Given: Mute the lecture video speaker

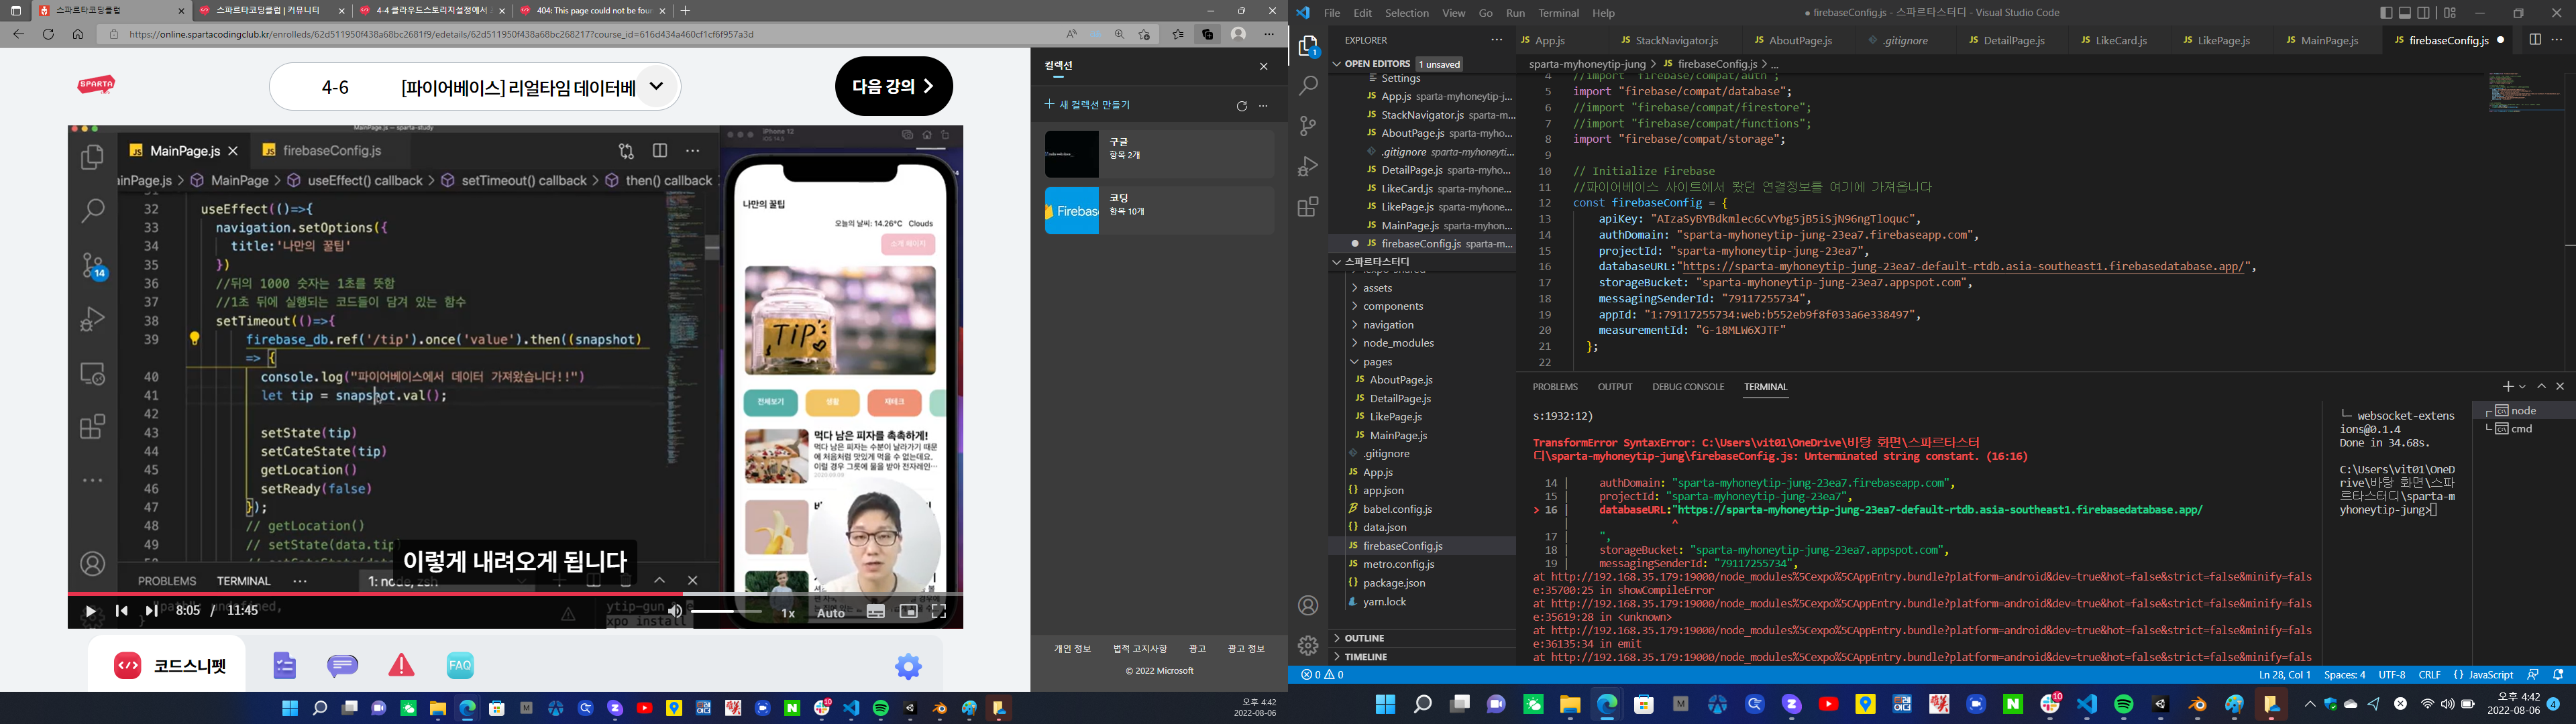Looking at the screenshot, I should click(x=675, y=611).
